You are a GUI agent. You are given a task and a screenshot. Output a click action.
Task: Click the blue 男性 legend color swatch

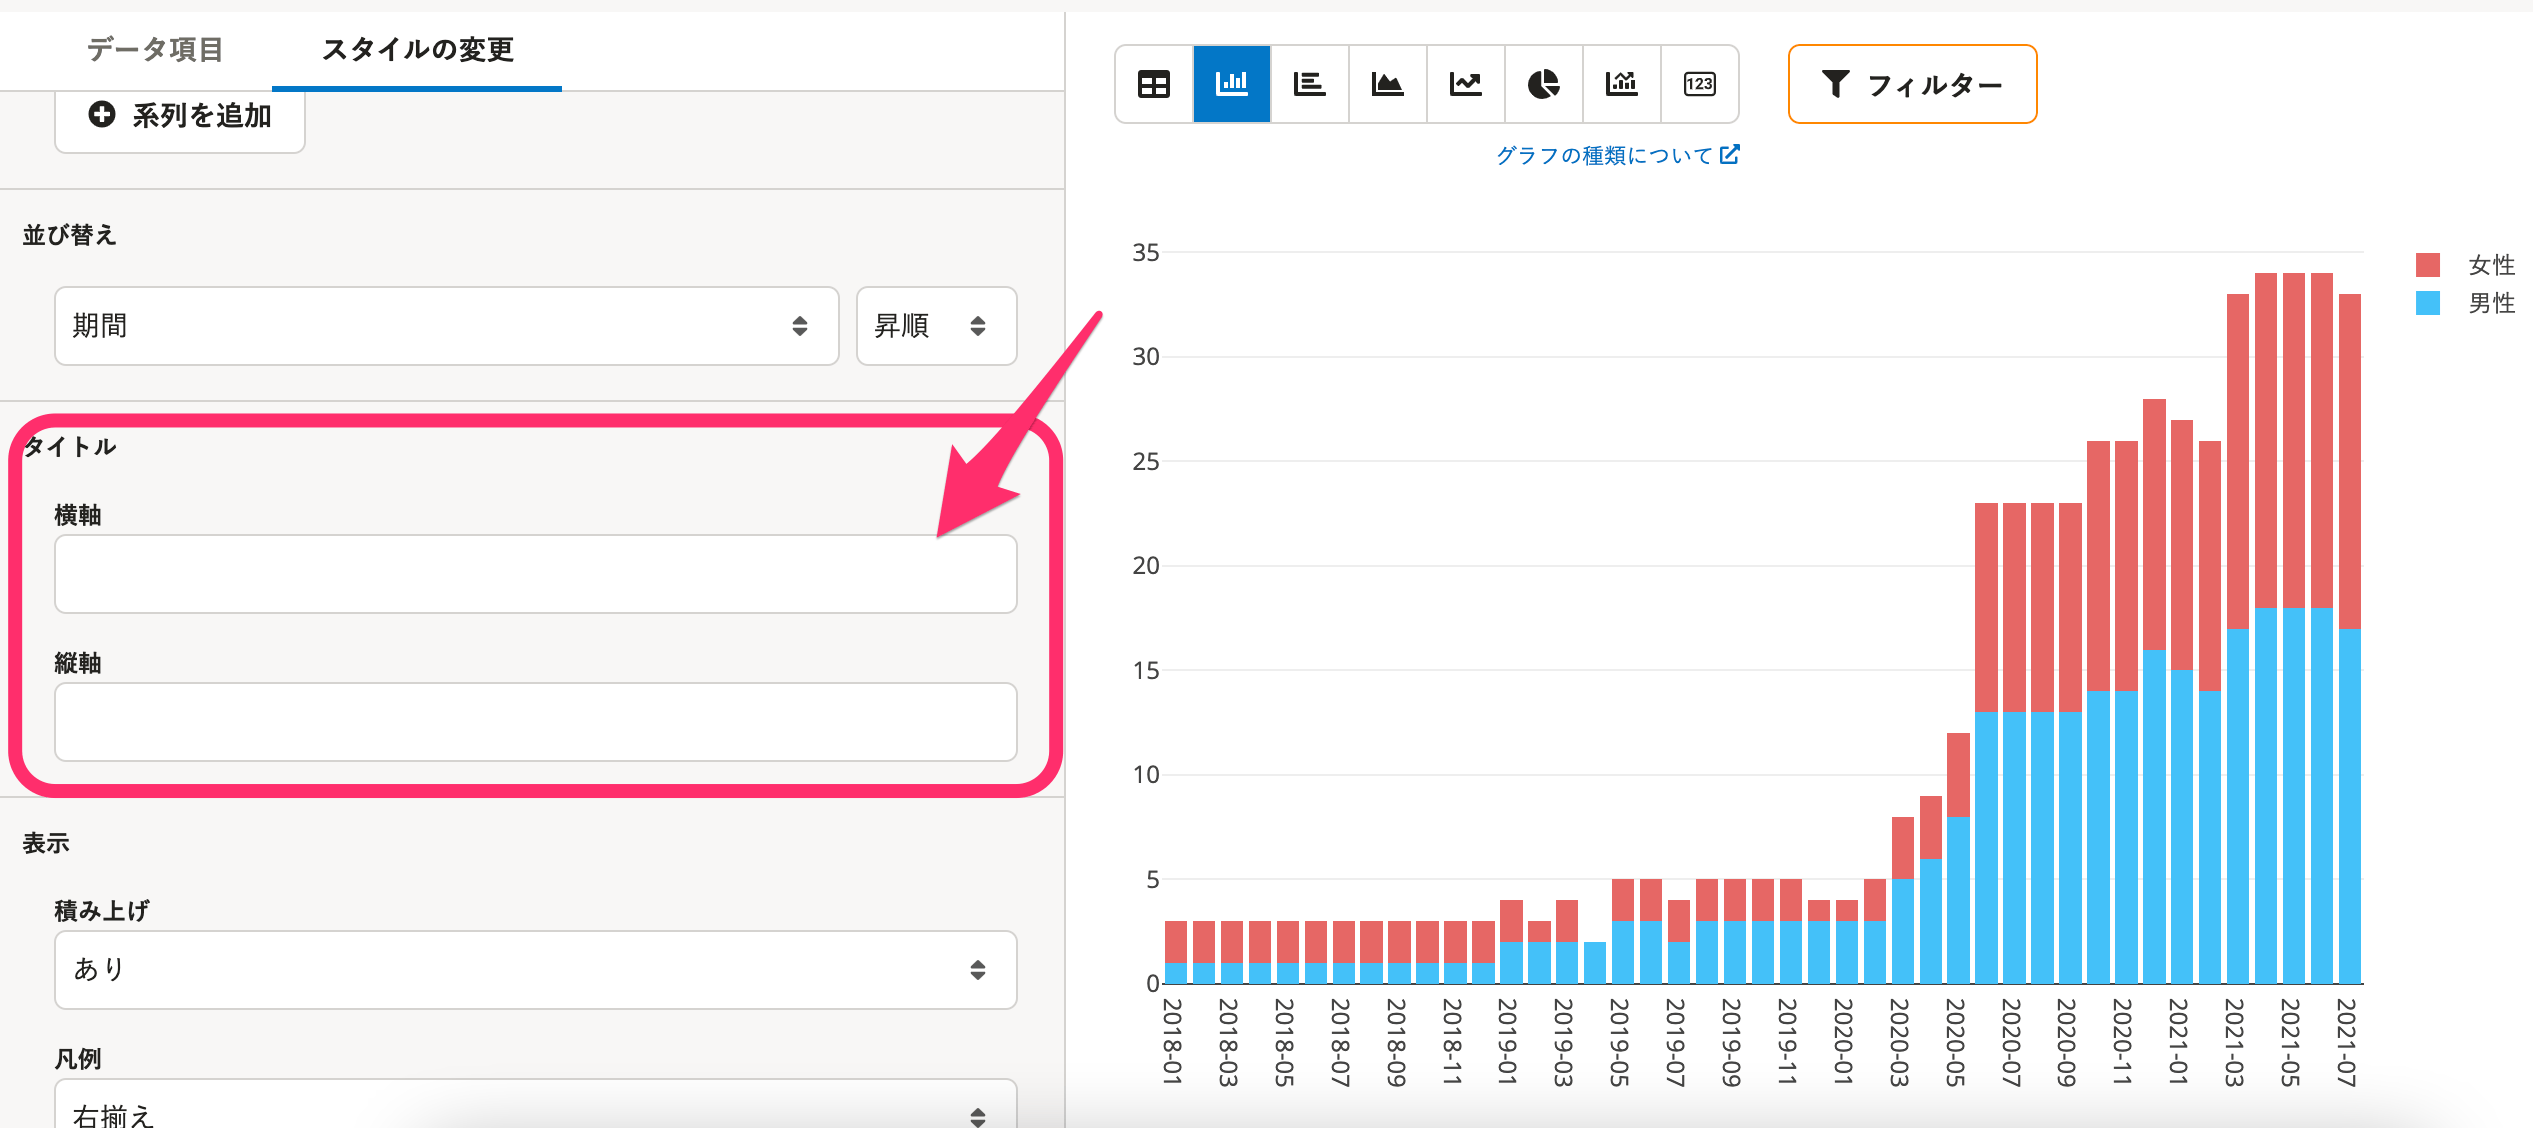(2428, 303)
